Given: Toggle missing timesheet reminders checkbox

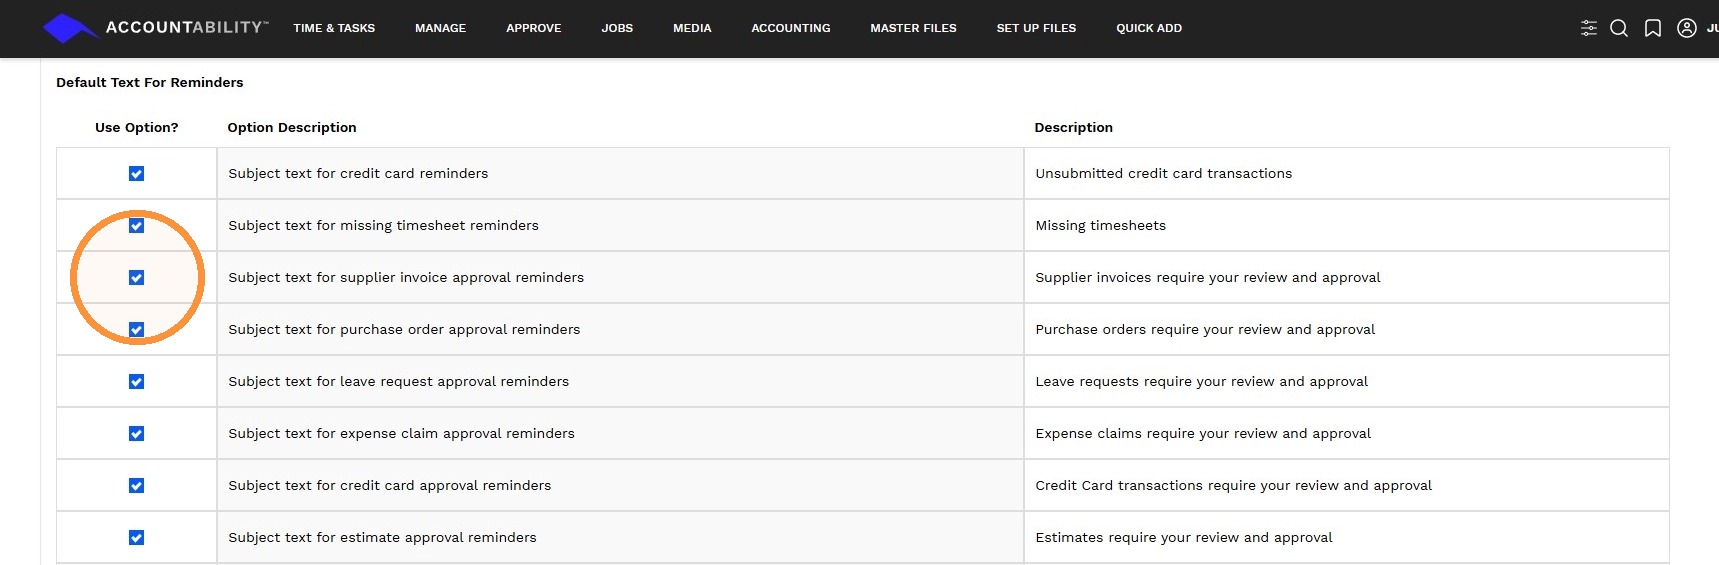Looking at the screenshot, I should pyautogui.click(x=137, y=226).
